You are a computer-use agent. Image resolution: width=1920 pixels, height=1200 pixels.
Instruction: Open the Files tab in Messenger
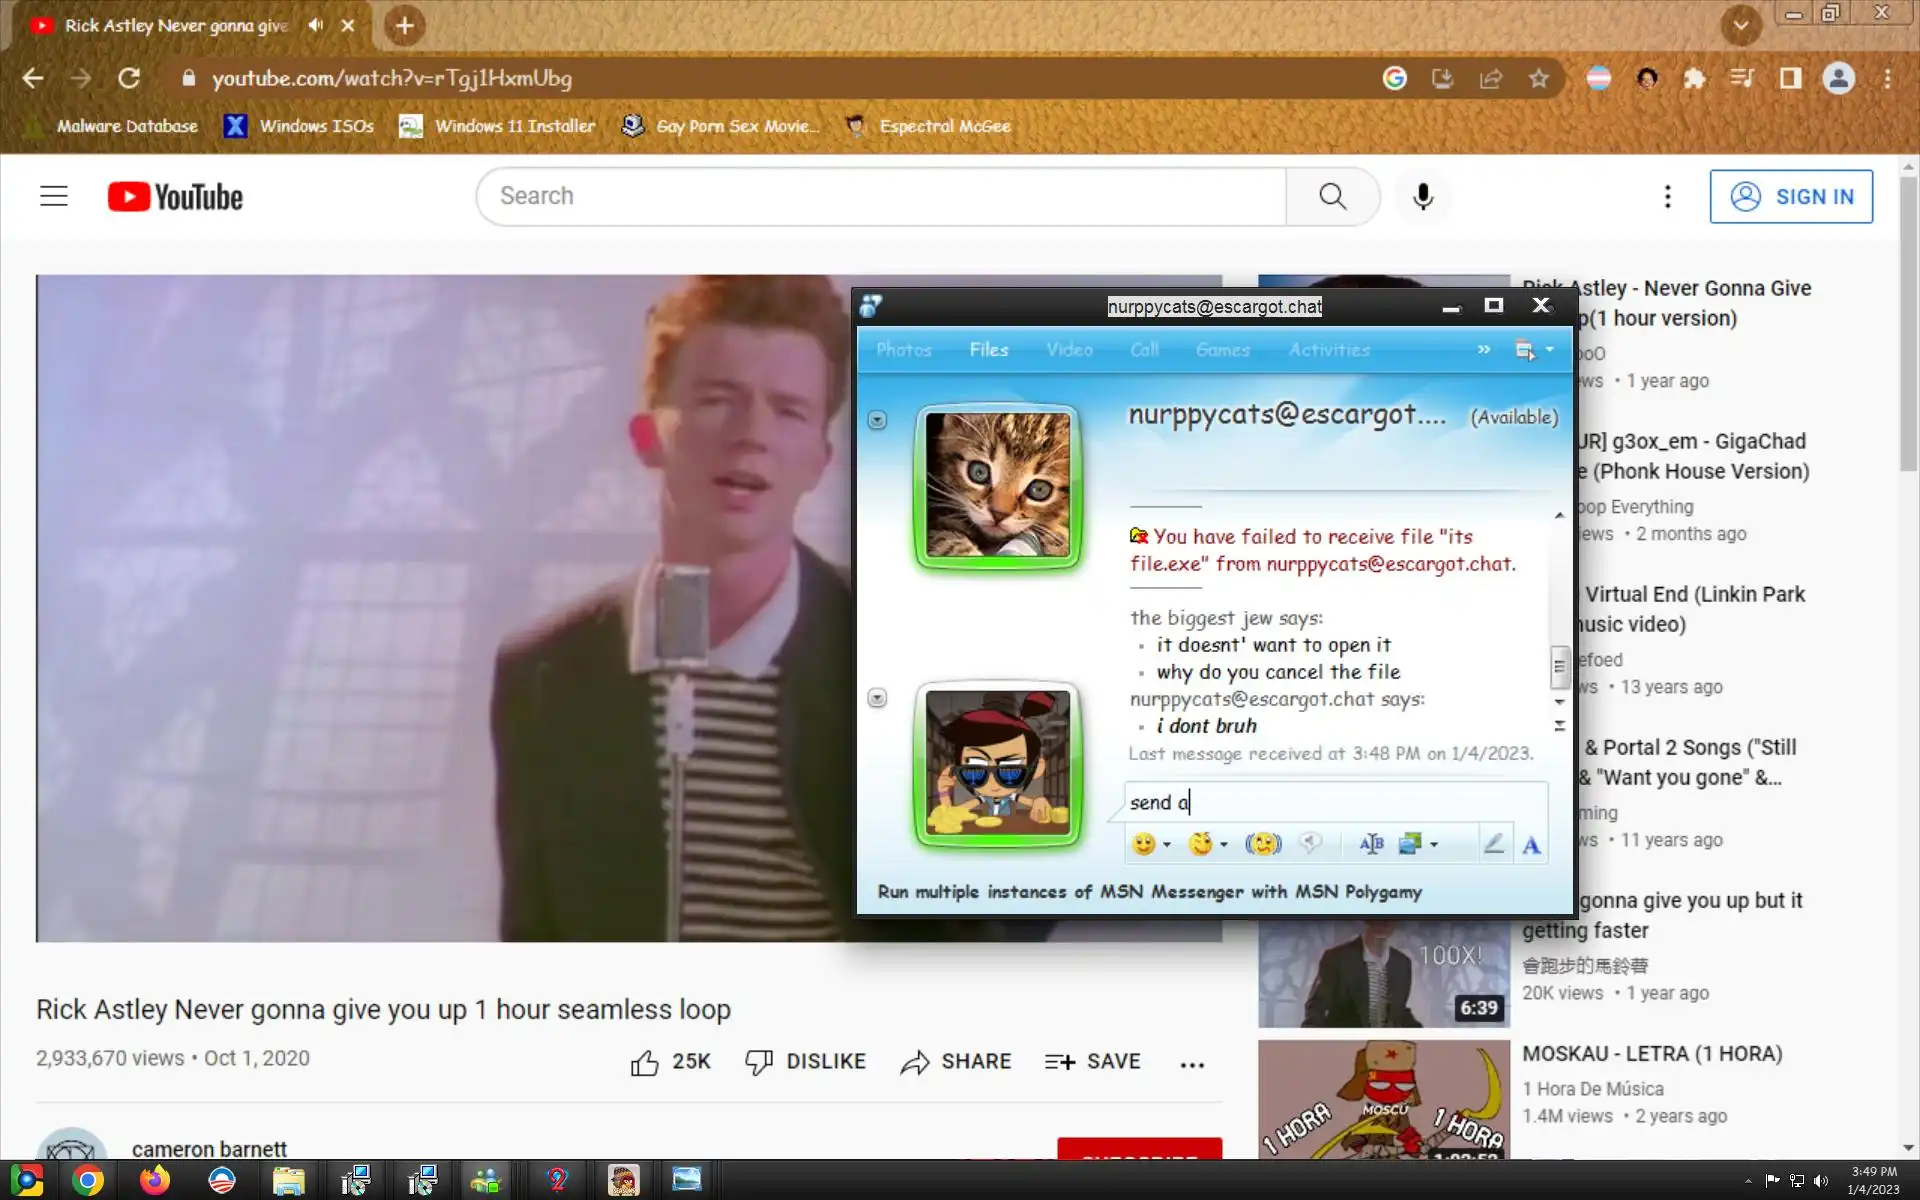click(x=988, y=350)
